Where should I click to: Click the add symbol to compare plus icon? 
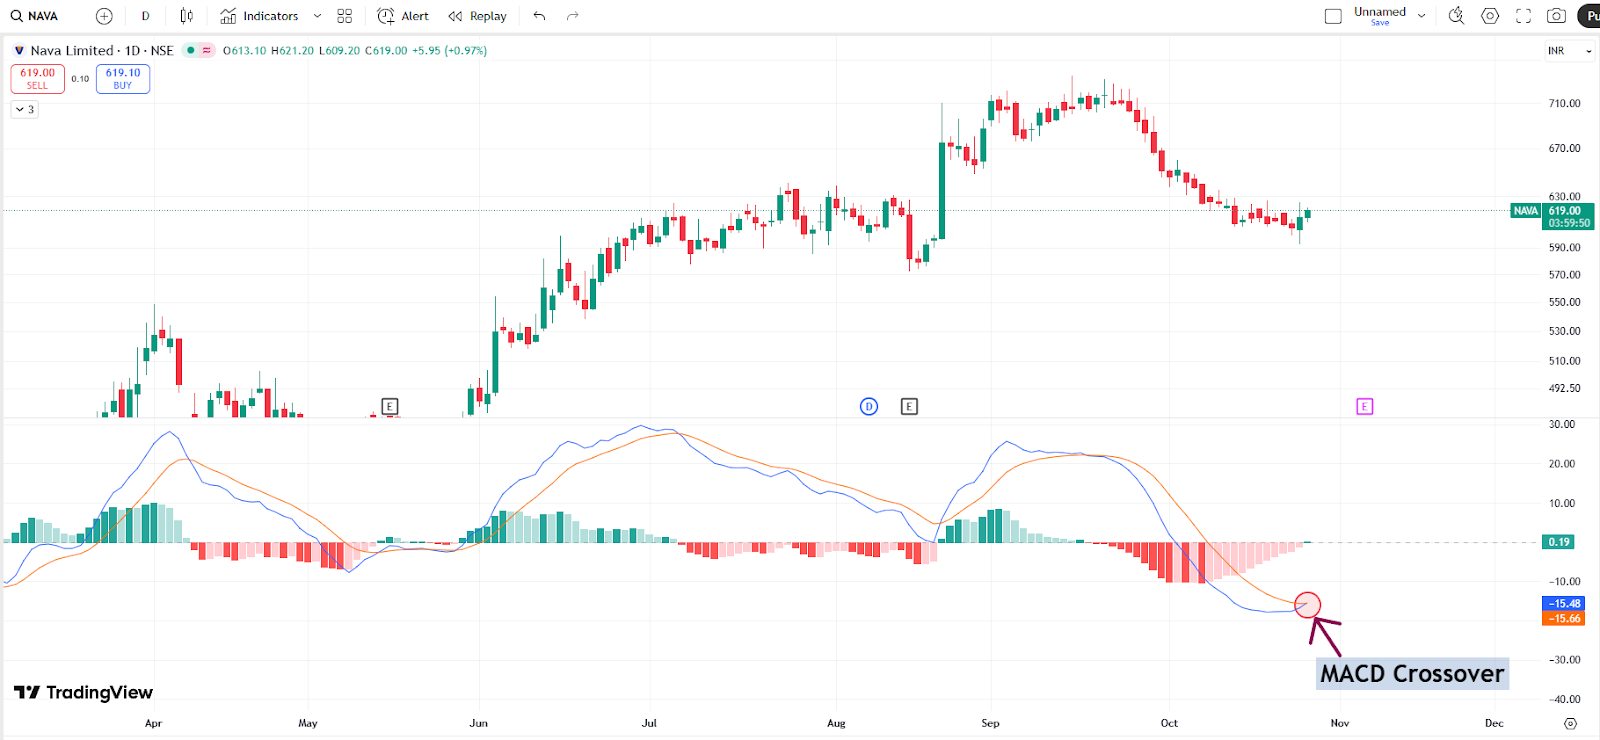coord(104,16)
